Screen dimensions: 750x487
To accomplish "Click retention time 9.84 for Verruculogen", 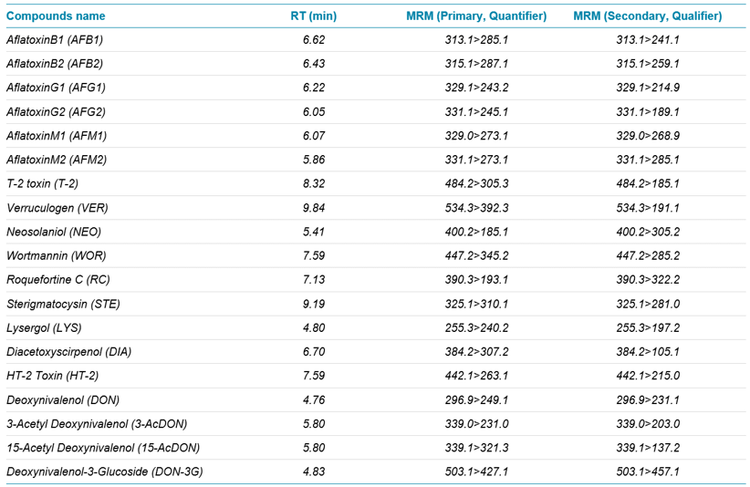I will (316, 208).
